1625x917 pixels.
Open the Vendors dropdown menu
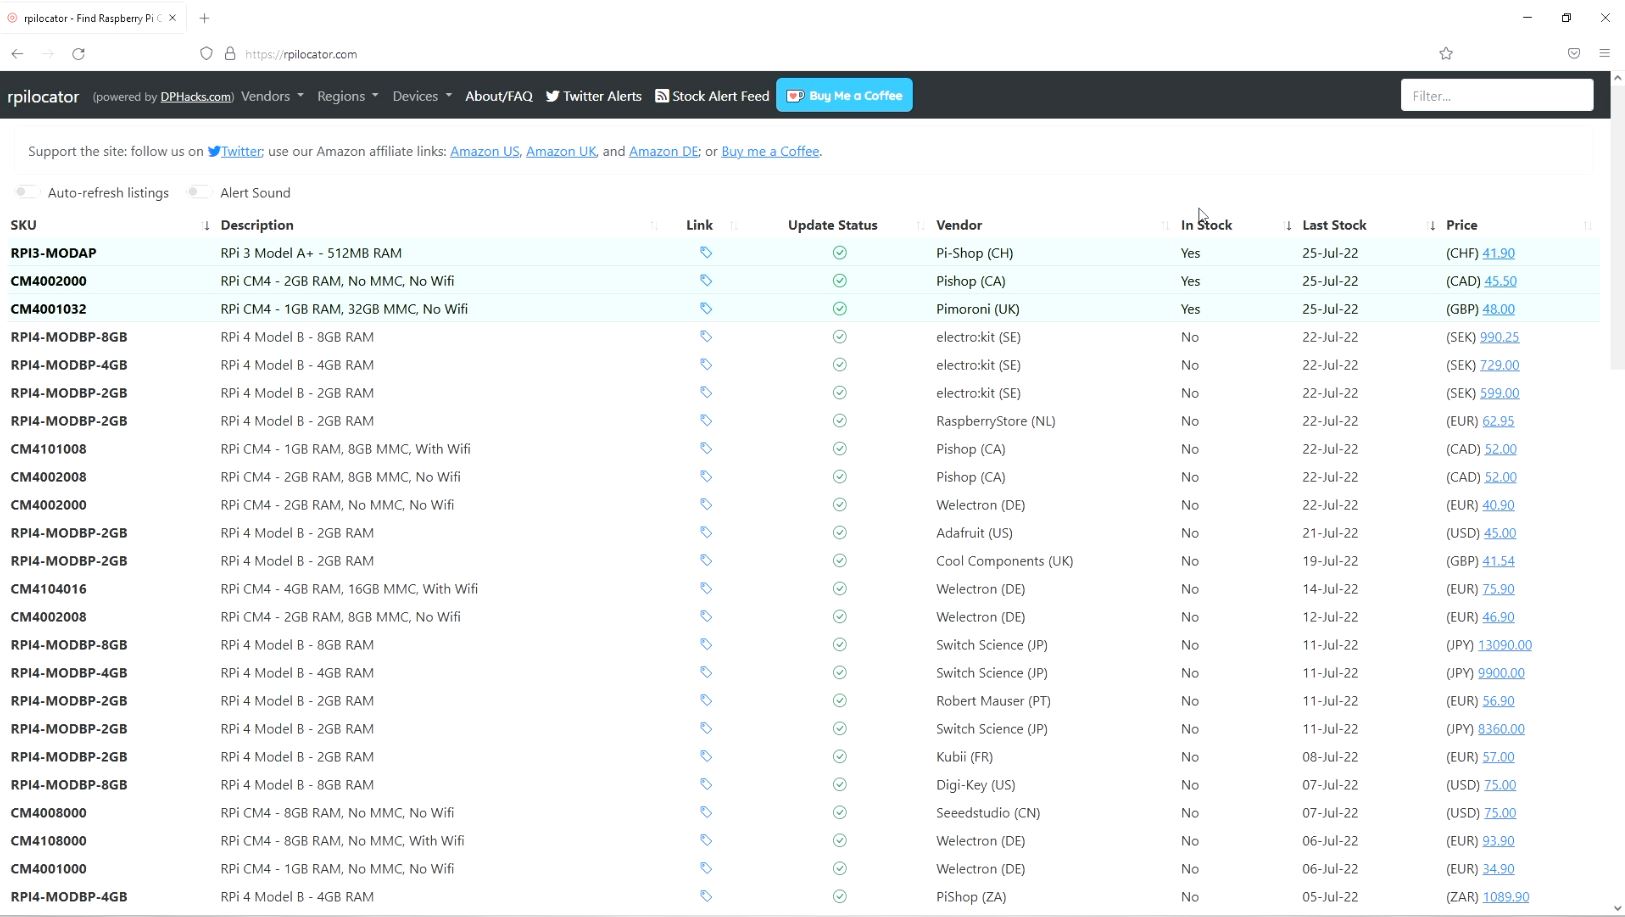[272, 96]
